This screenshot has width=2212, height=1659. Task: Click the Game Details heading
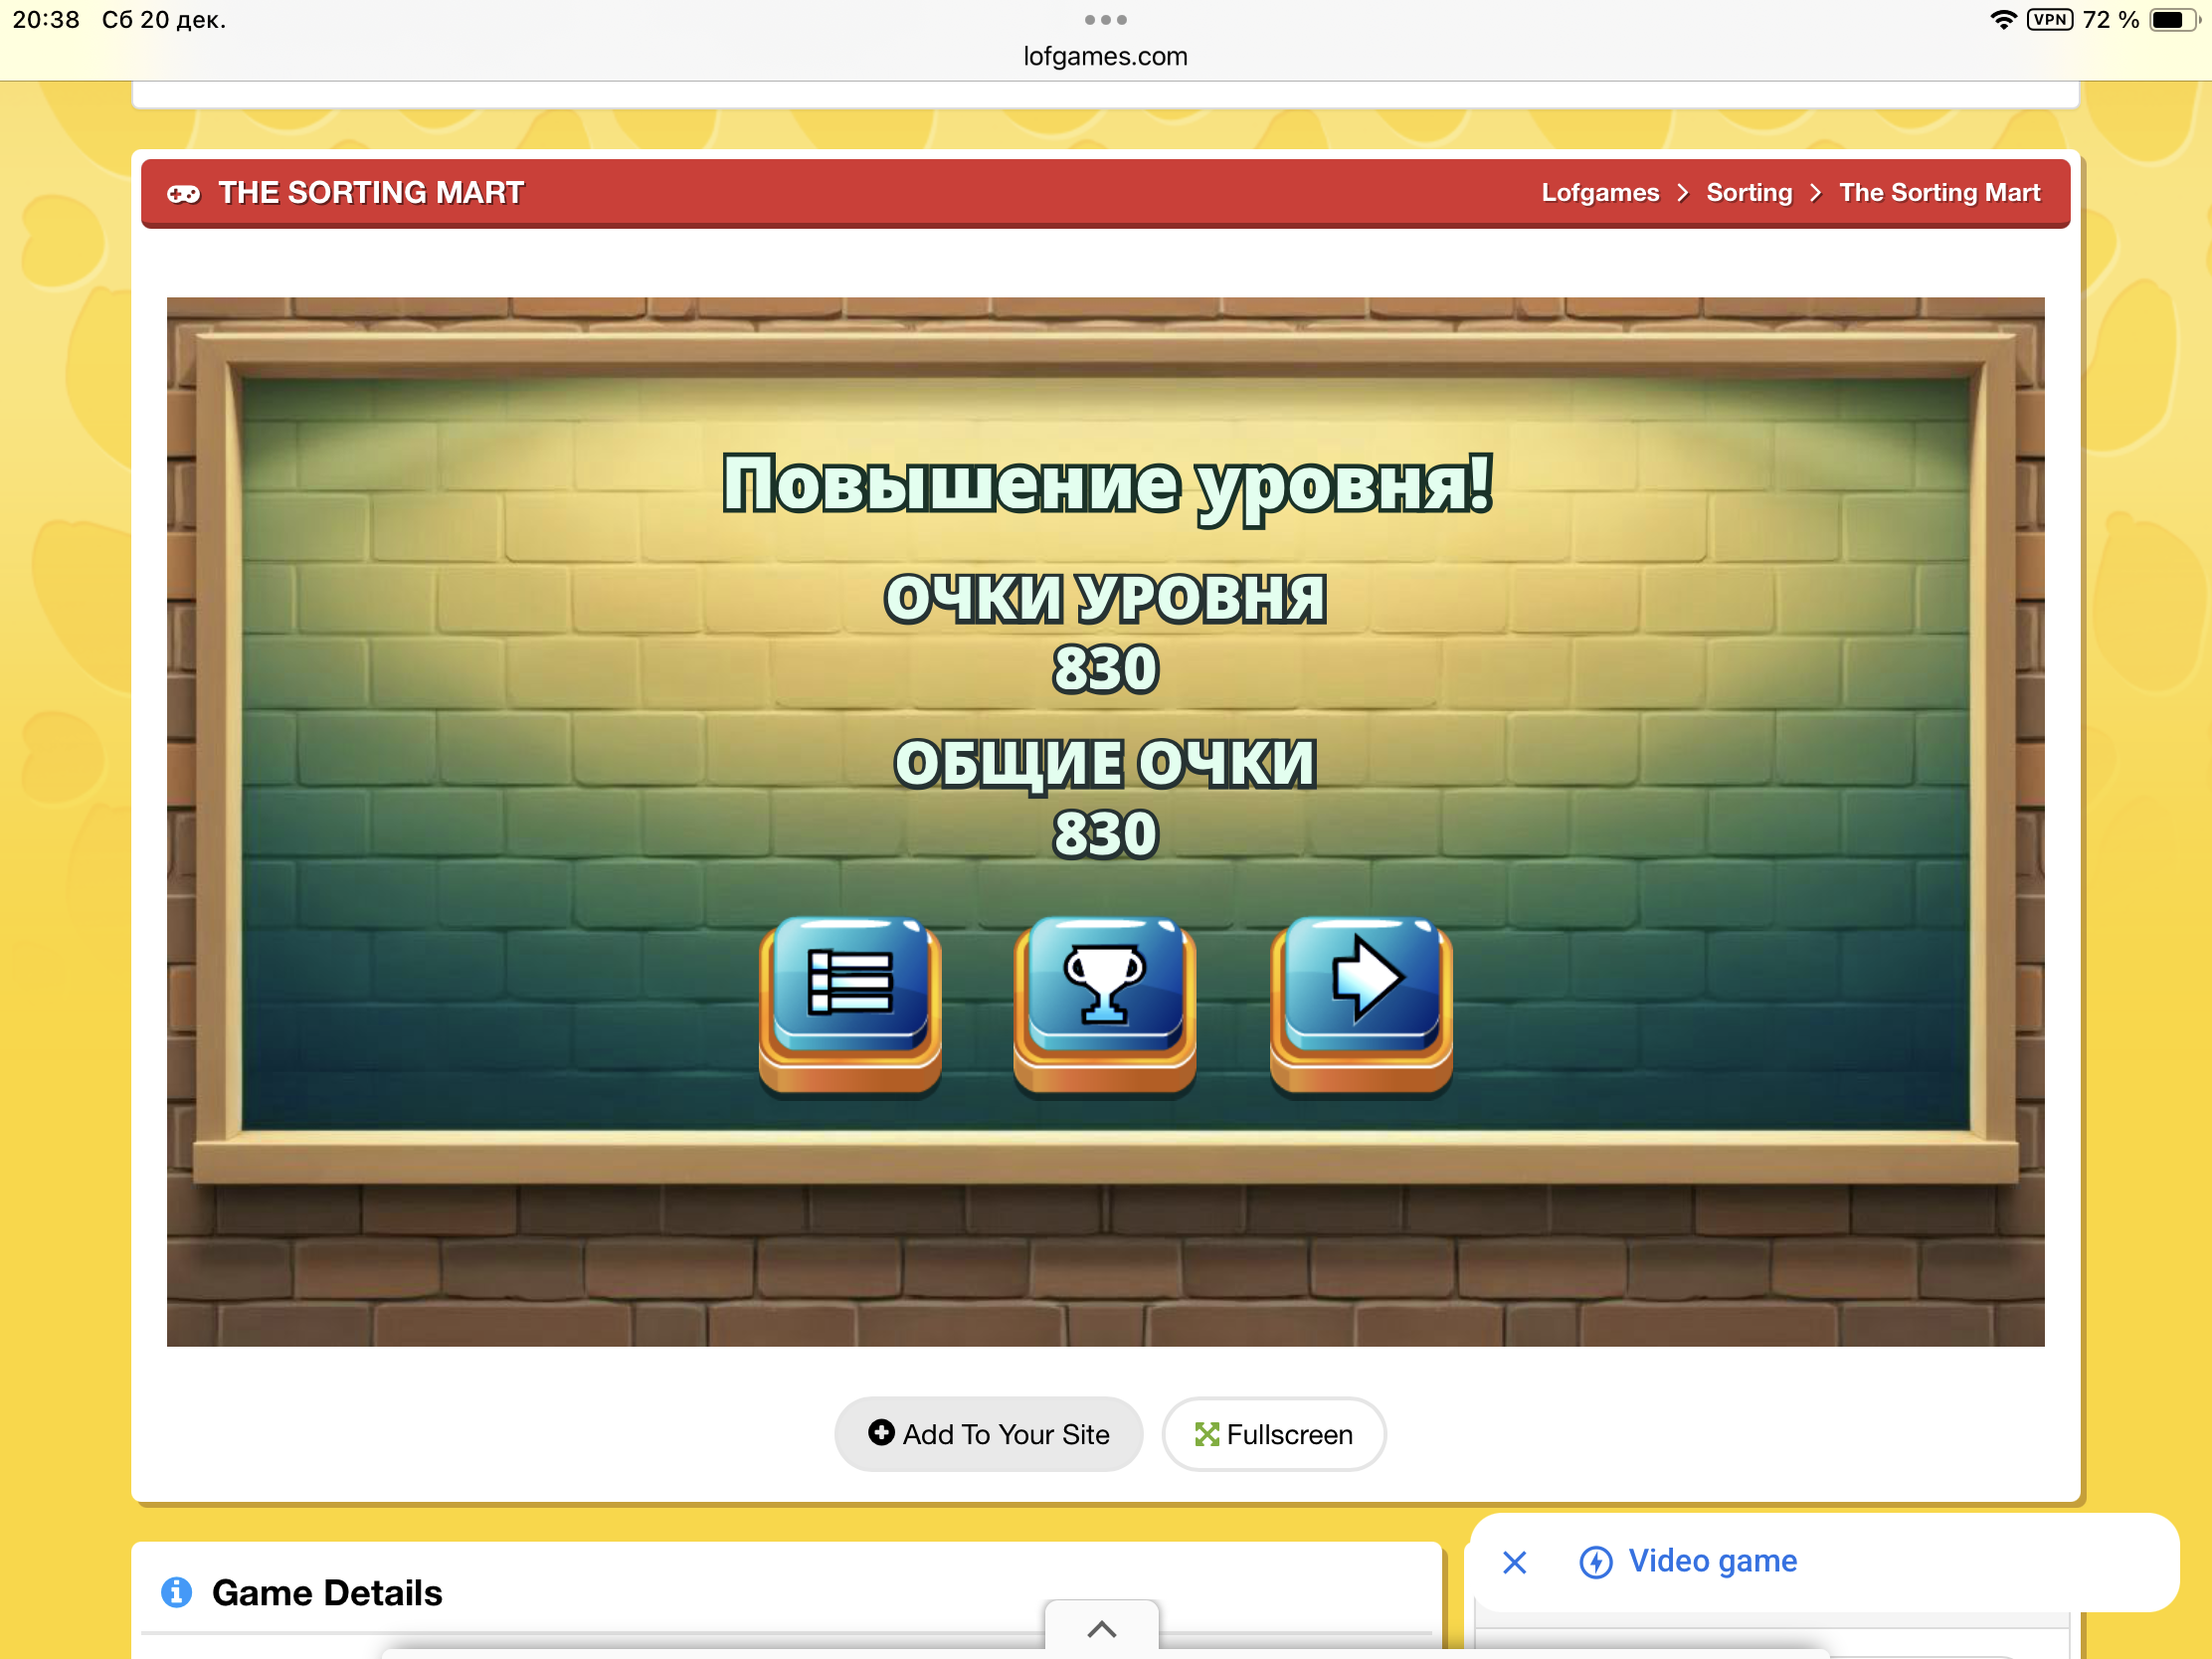coord(327,1592)
